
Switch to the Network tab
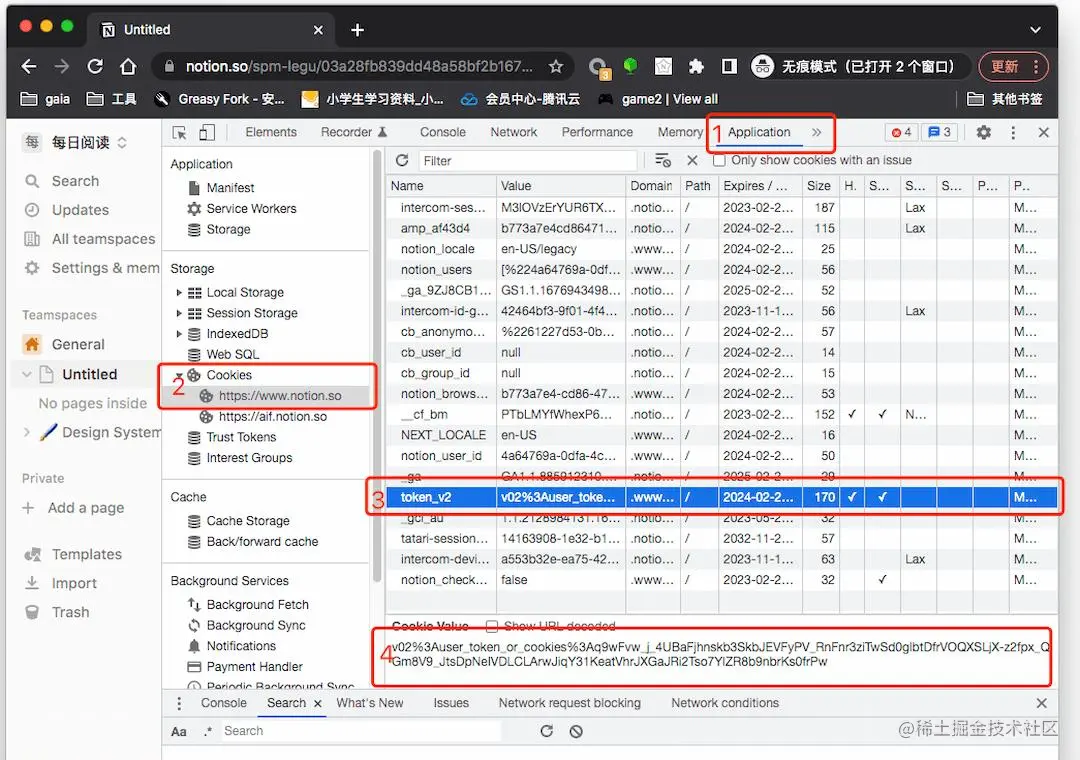(x=513, y=132)
